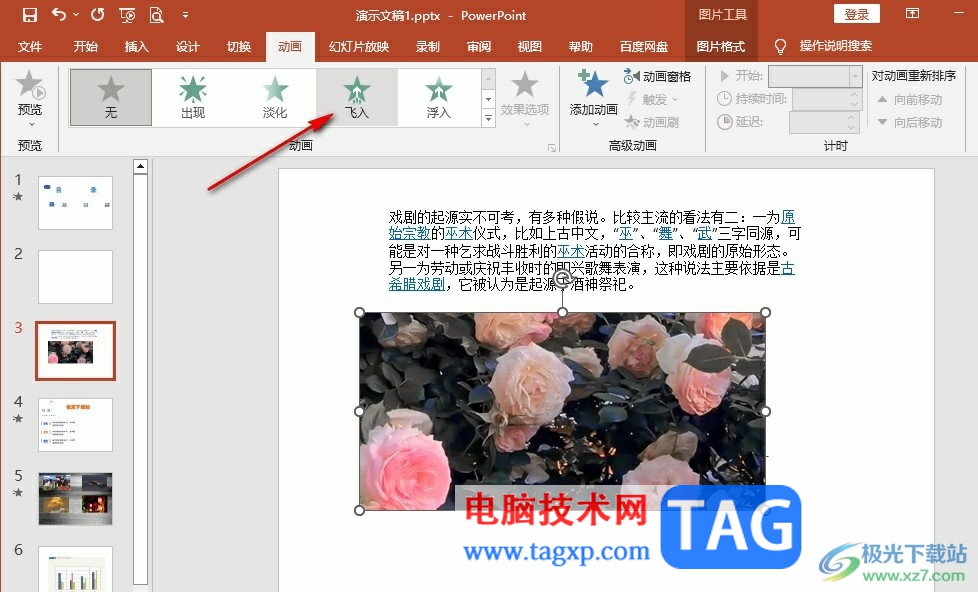
Task: Select the 浮入 animation effect
Action: [x=438, y=97]
